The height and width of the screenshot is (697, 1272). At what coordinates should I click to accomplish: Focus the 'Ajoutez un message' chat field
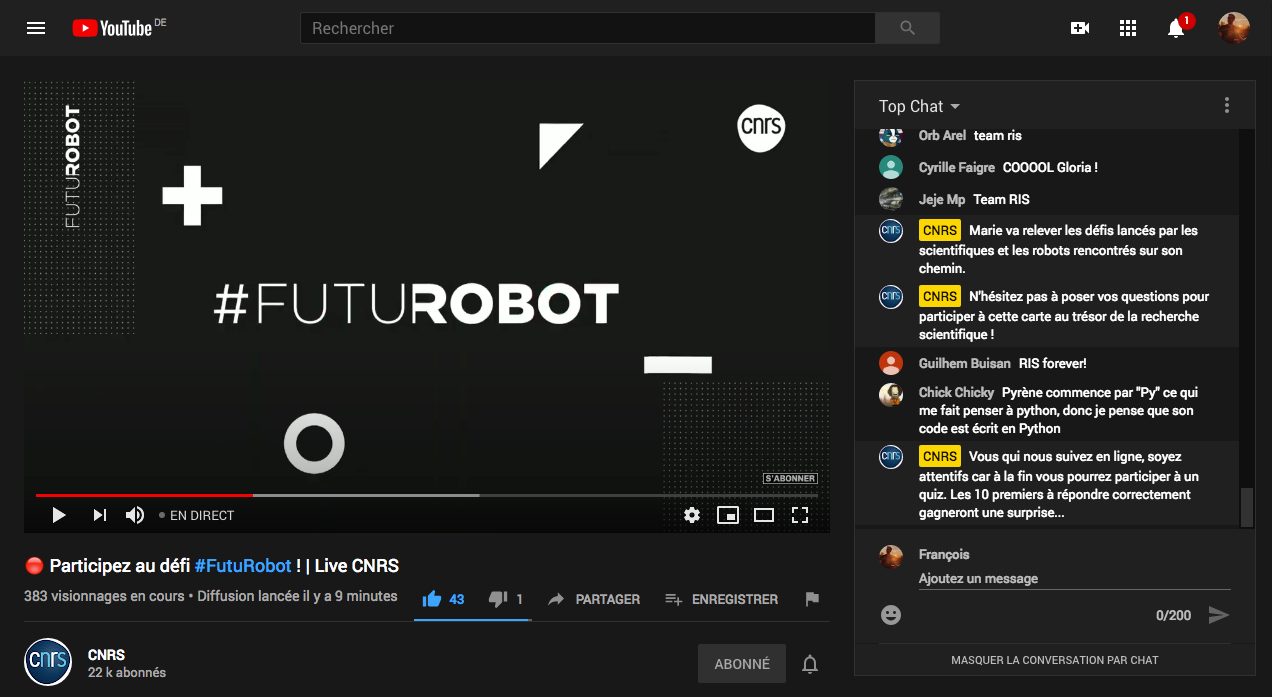click(1075, 579)
